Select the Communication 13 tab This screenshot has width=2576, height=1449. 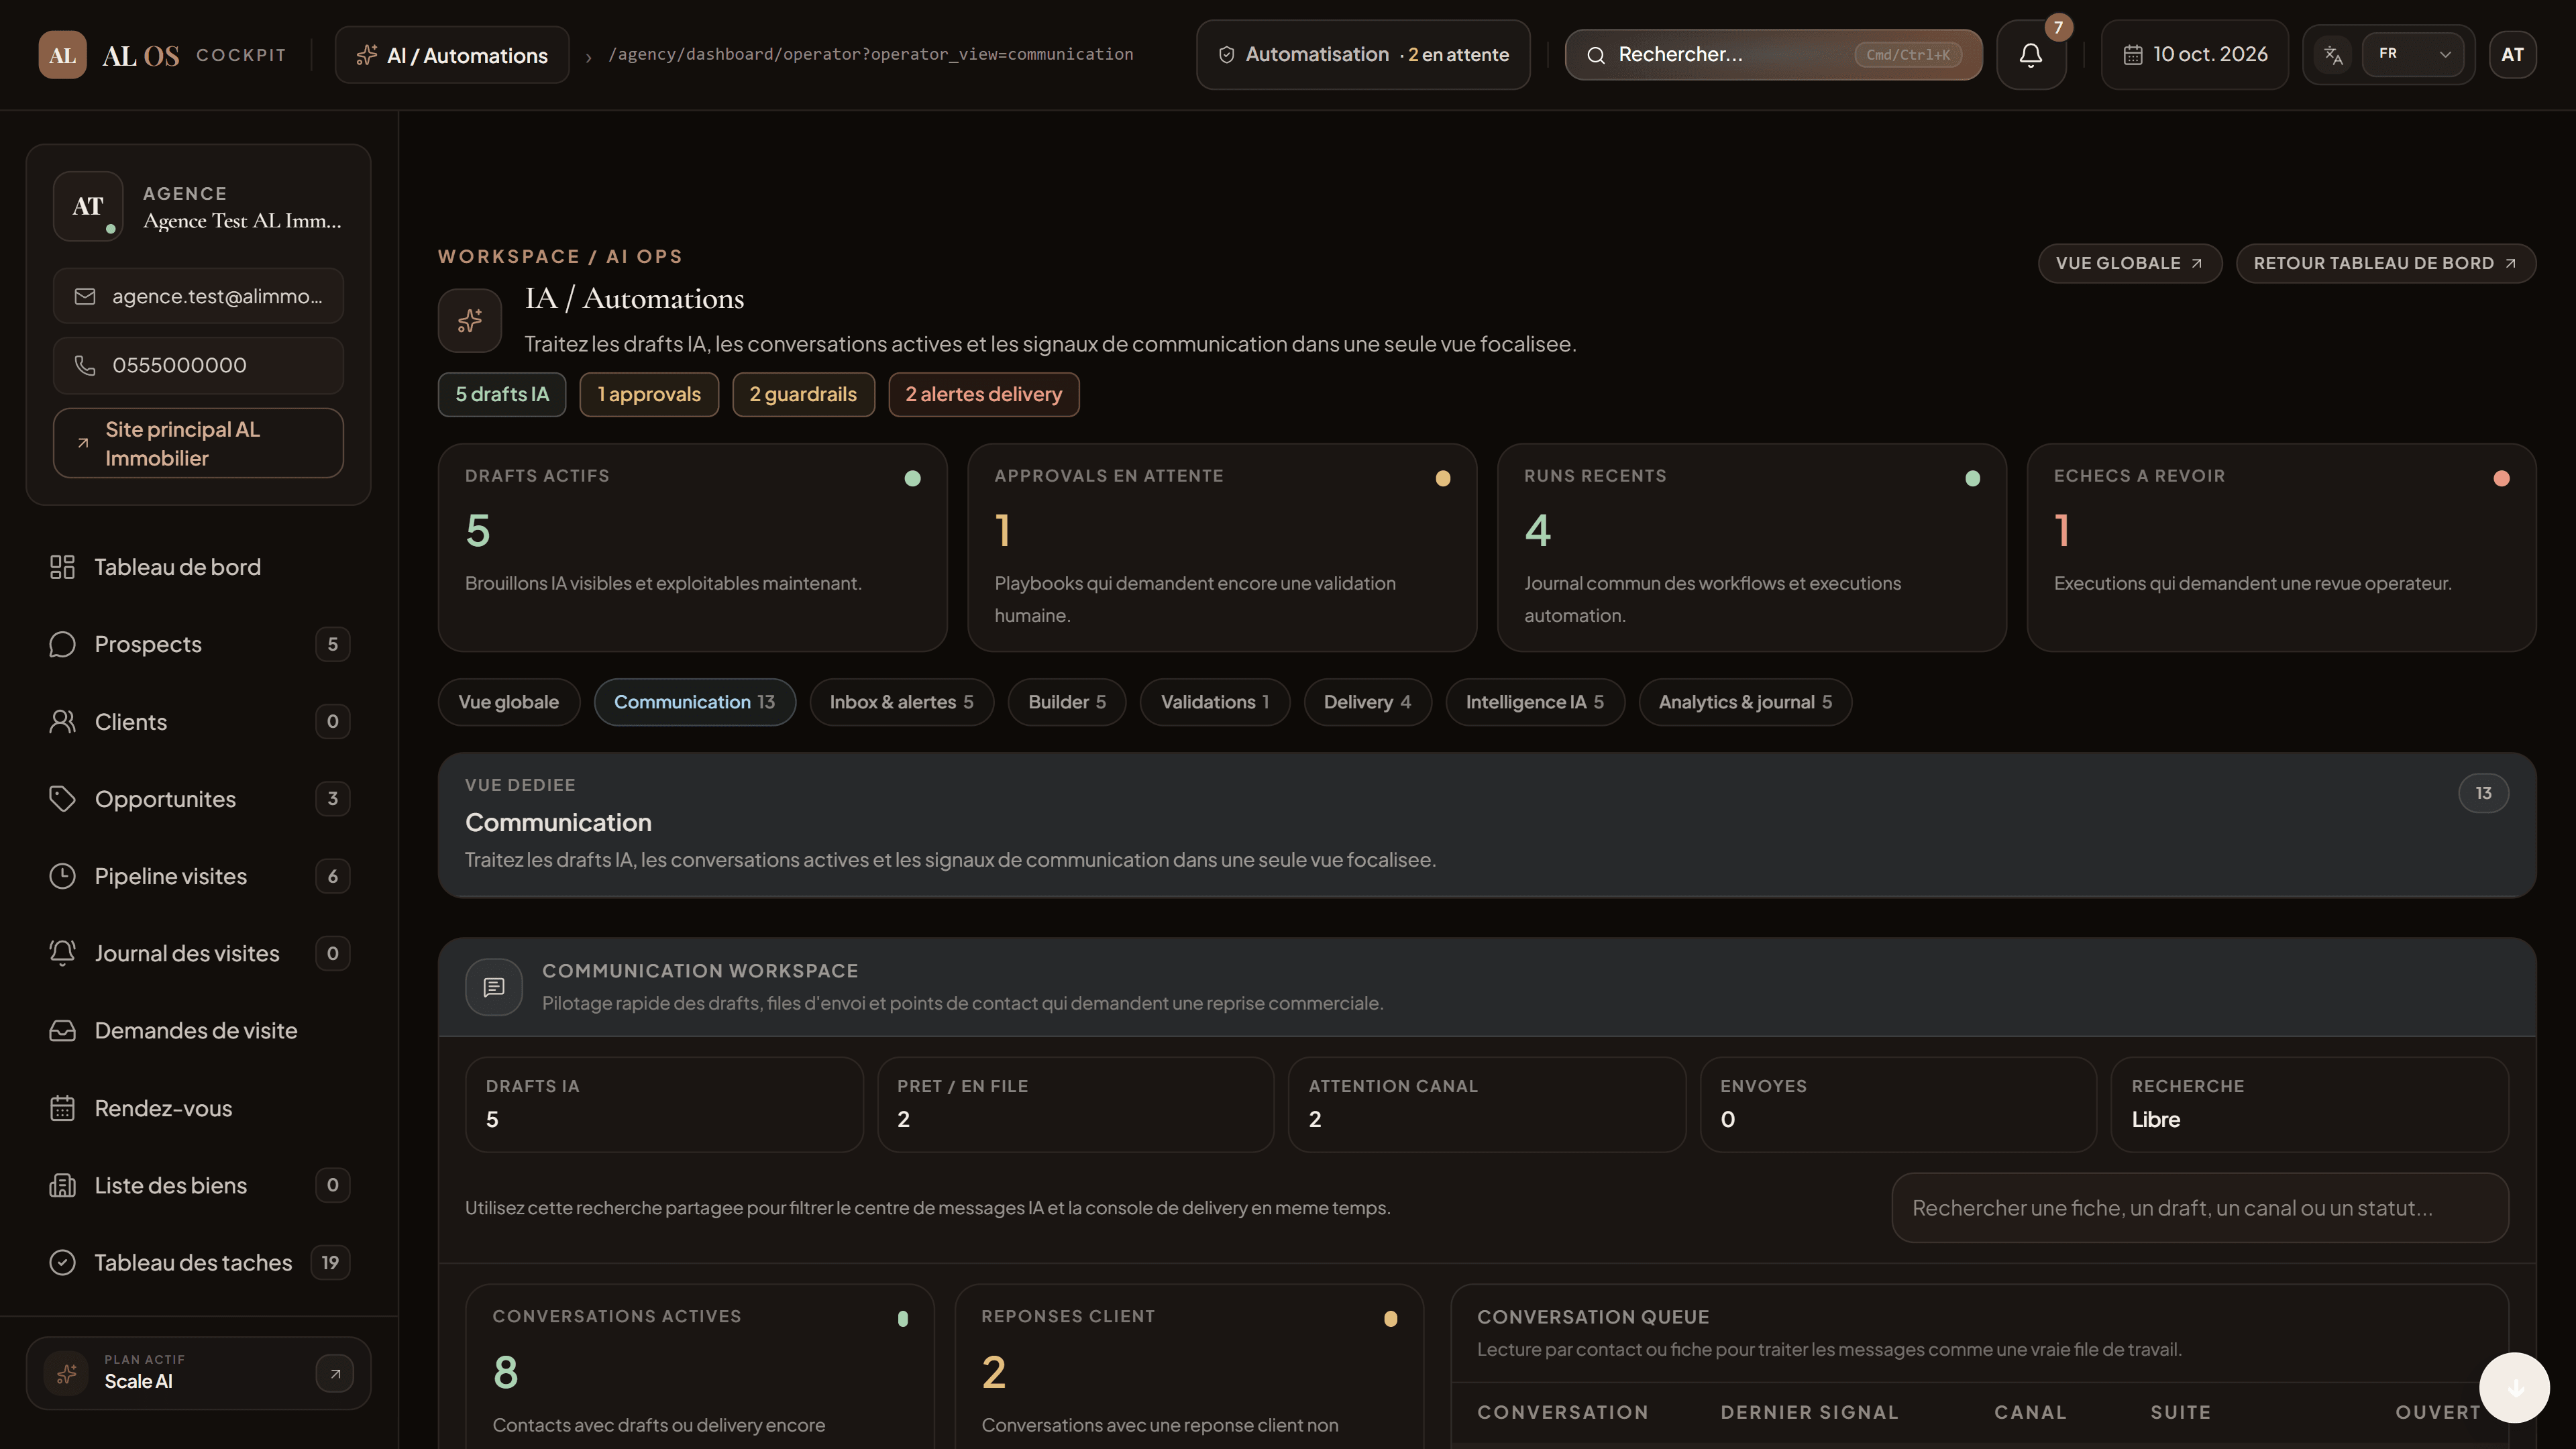[x=695, y=702]
